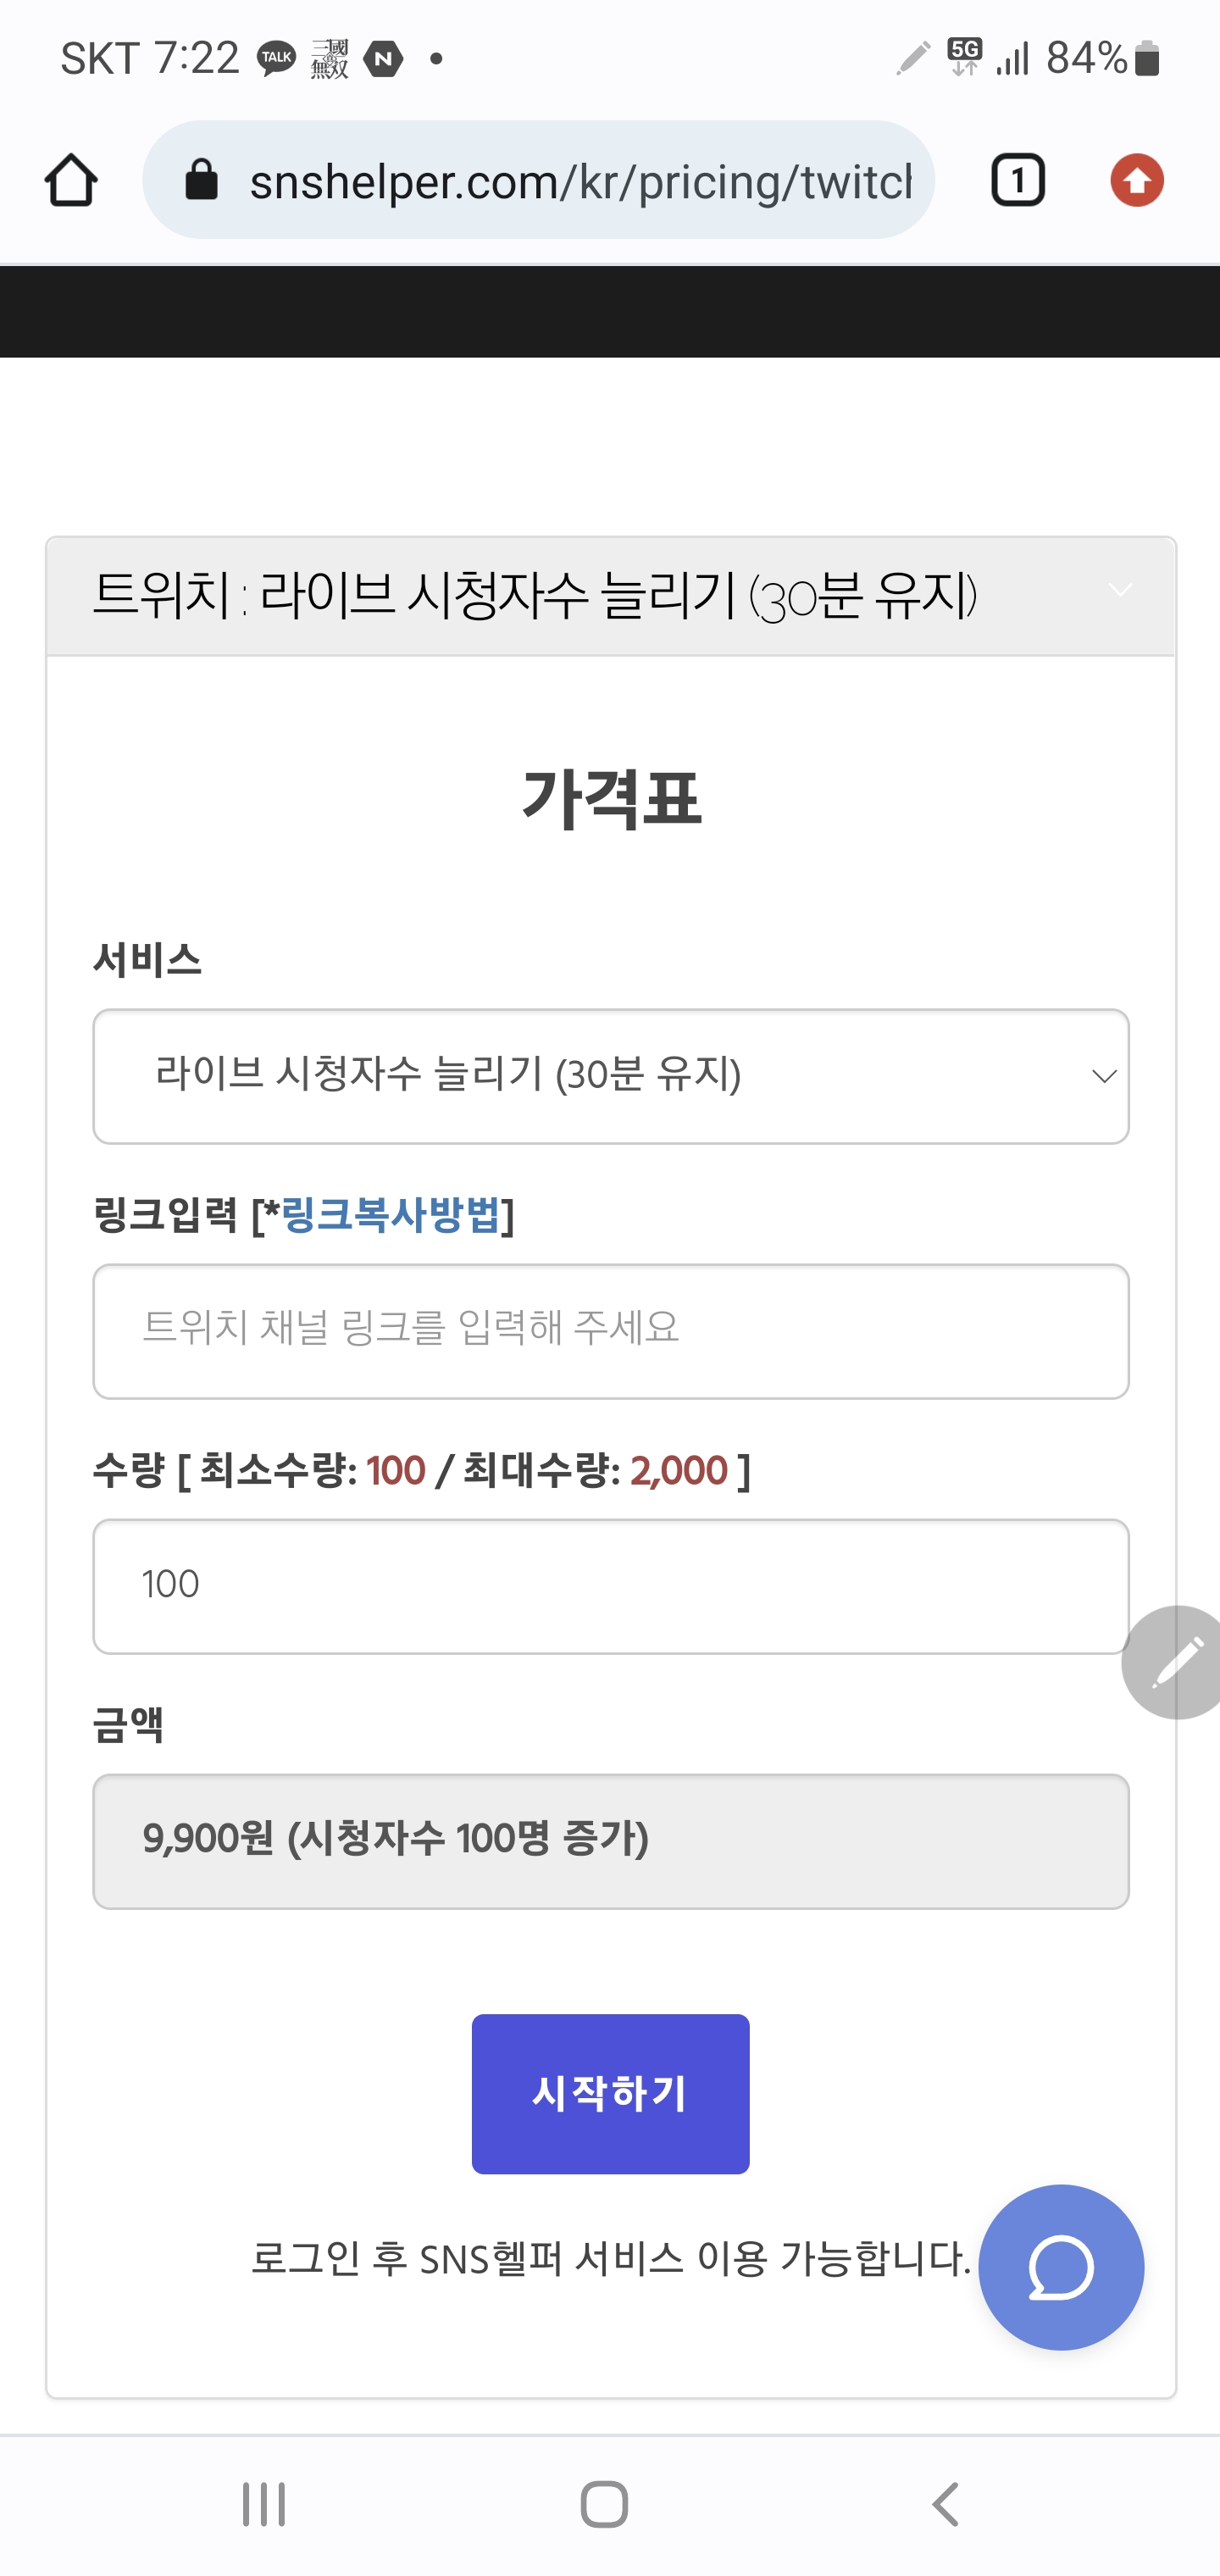The height and width of the screenshot is (2576, 1220).
Task: Open the 링크복사방법 help link
Action: click(x=390, y=1215)
